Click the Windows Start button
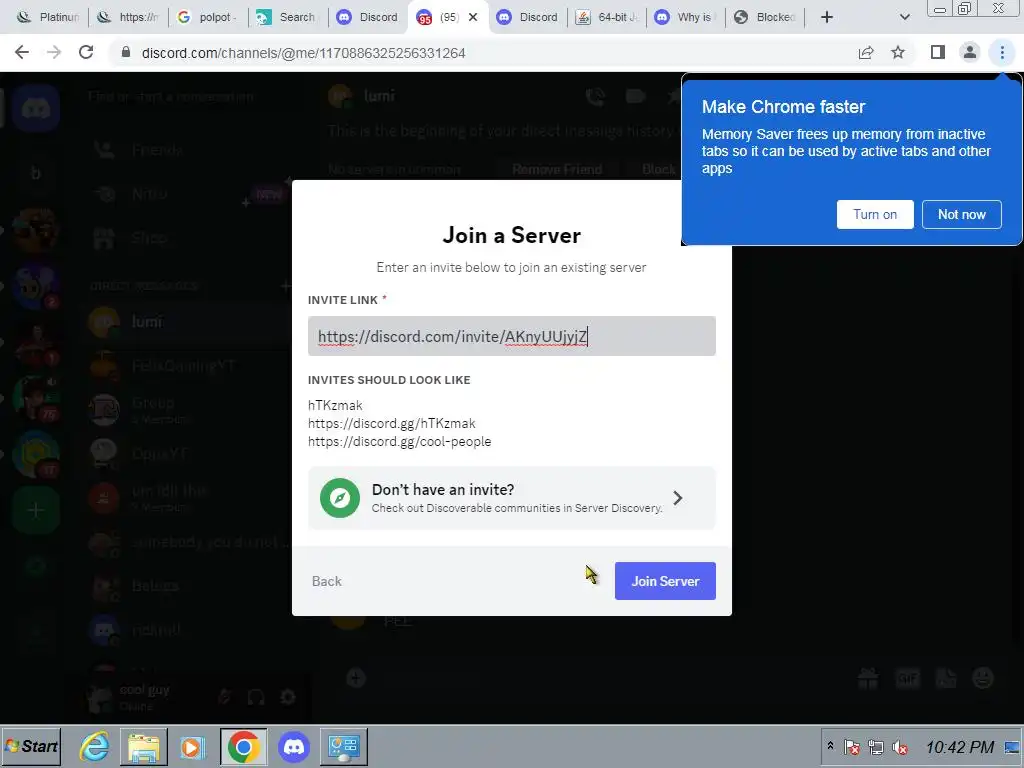Image resolution: width=1024 pixels, height=768 pixels. [x=31, y=746]
